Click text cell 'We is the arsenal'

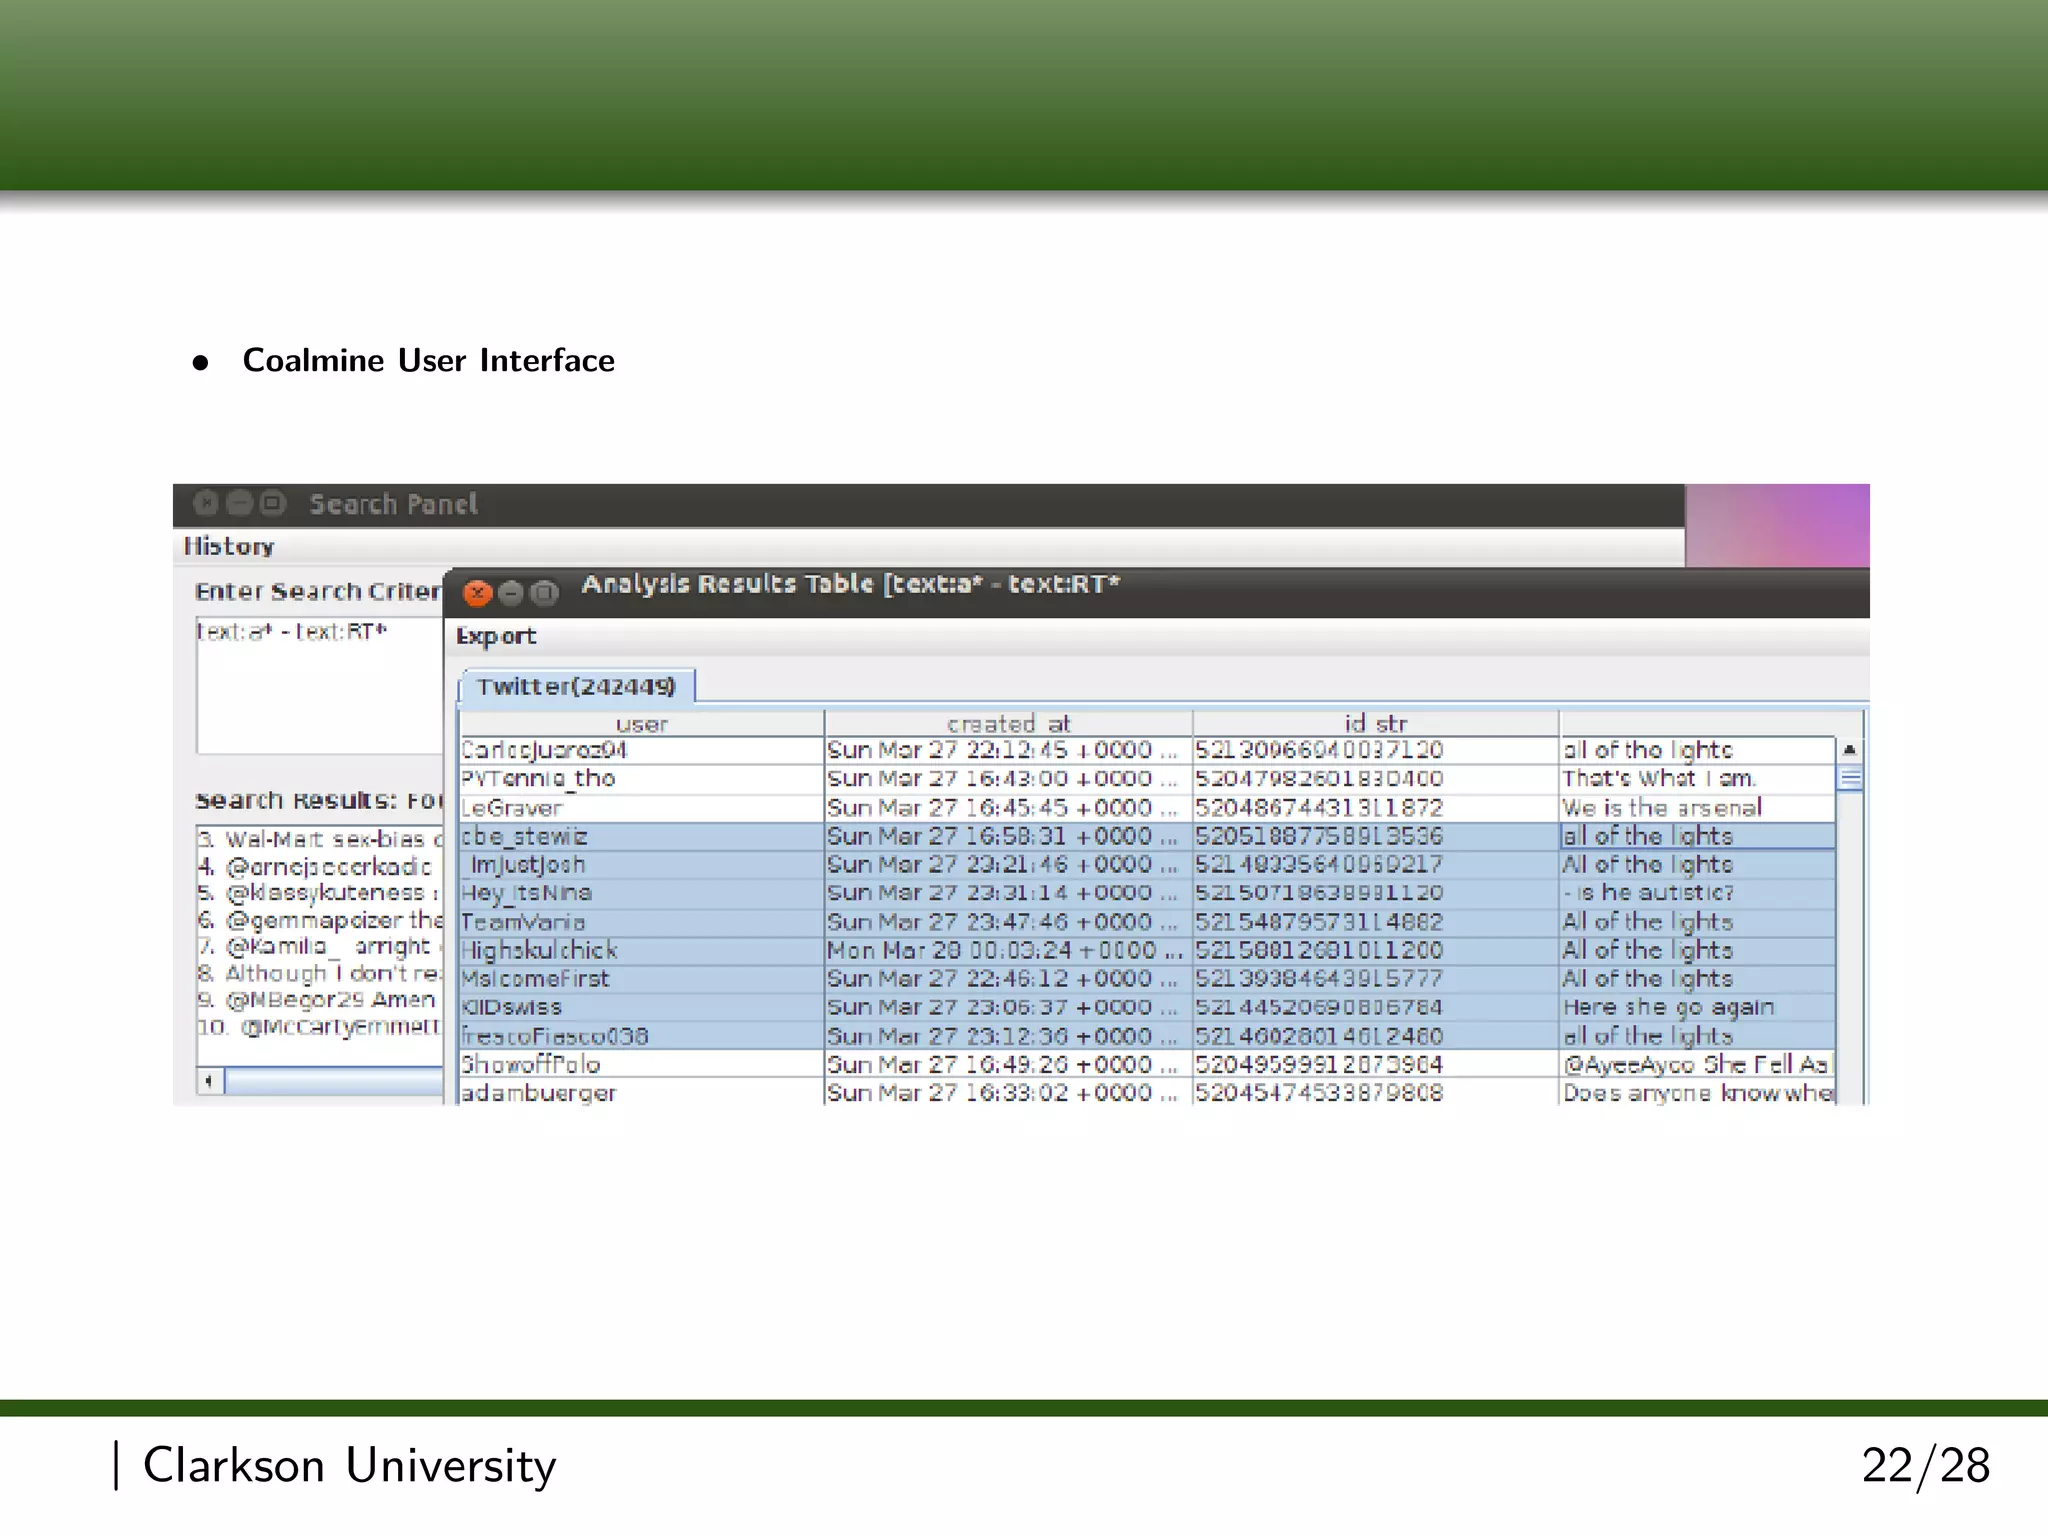(1698, 808)
